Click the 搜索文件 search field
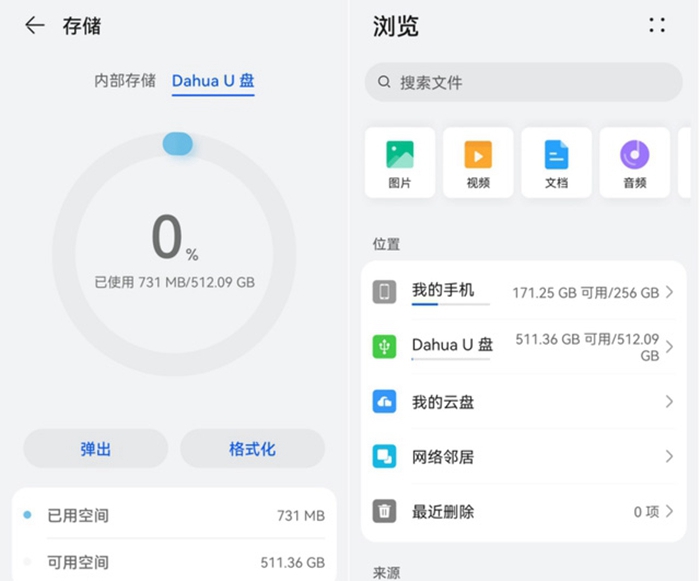Image resolution: width=700 pixels, height=581 pixels. pyautogui.click(x=524, y=82)
